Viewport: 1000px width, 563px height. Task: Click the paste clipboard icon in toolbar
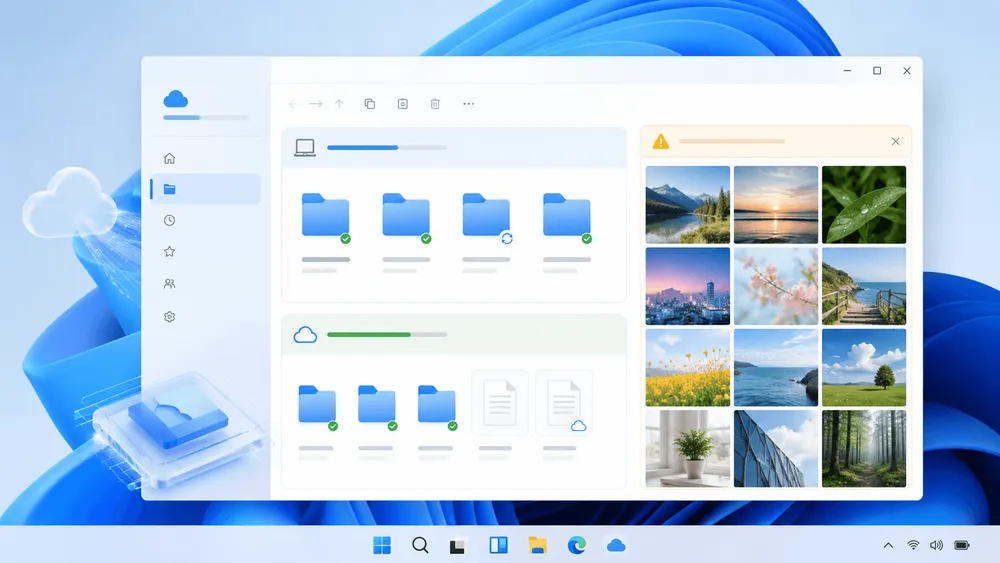click(x=402, y=104)
